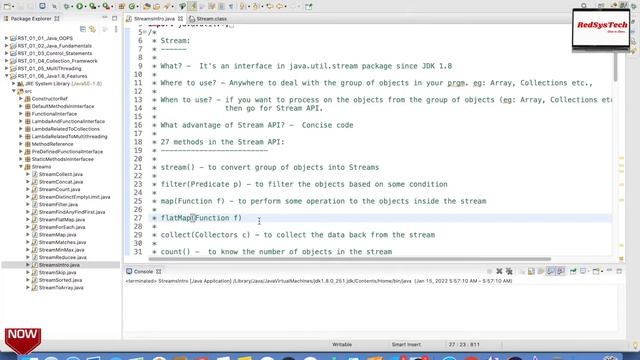The image size is (640, 360).
Task: Toggle Link with Editor in Package Explorer
Action: click(x=93, y=29)
